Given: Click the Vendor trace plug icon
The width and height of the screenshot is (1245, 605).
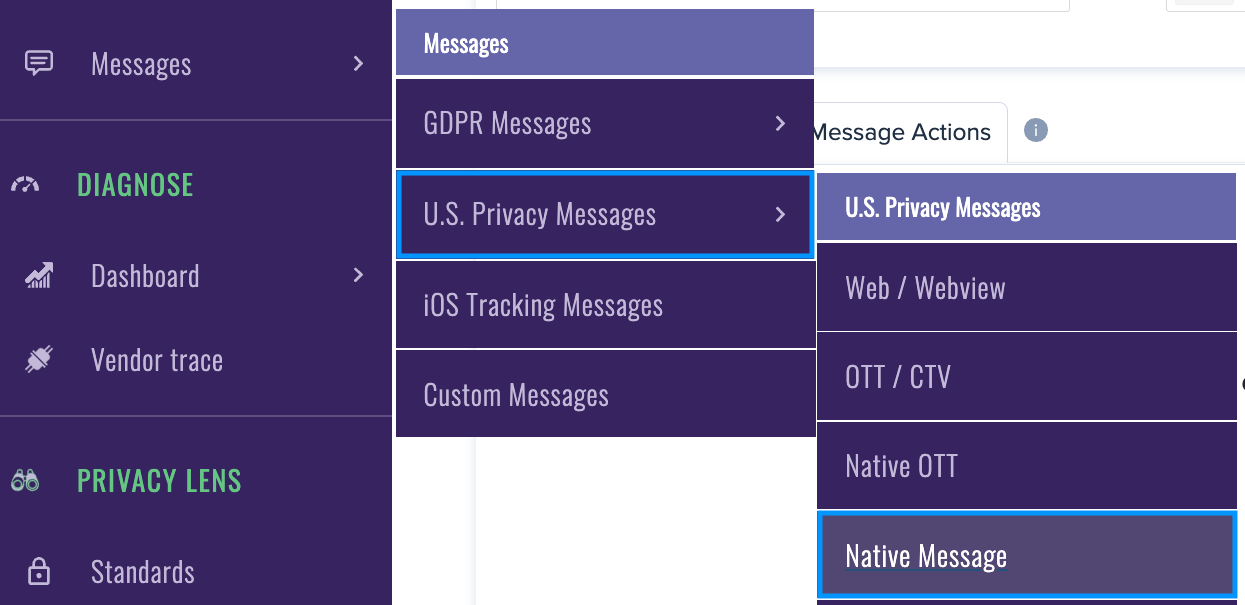Looking at the screenshot, I should 39,360.
